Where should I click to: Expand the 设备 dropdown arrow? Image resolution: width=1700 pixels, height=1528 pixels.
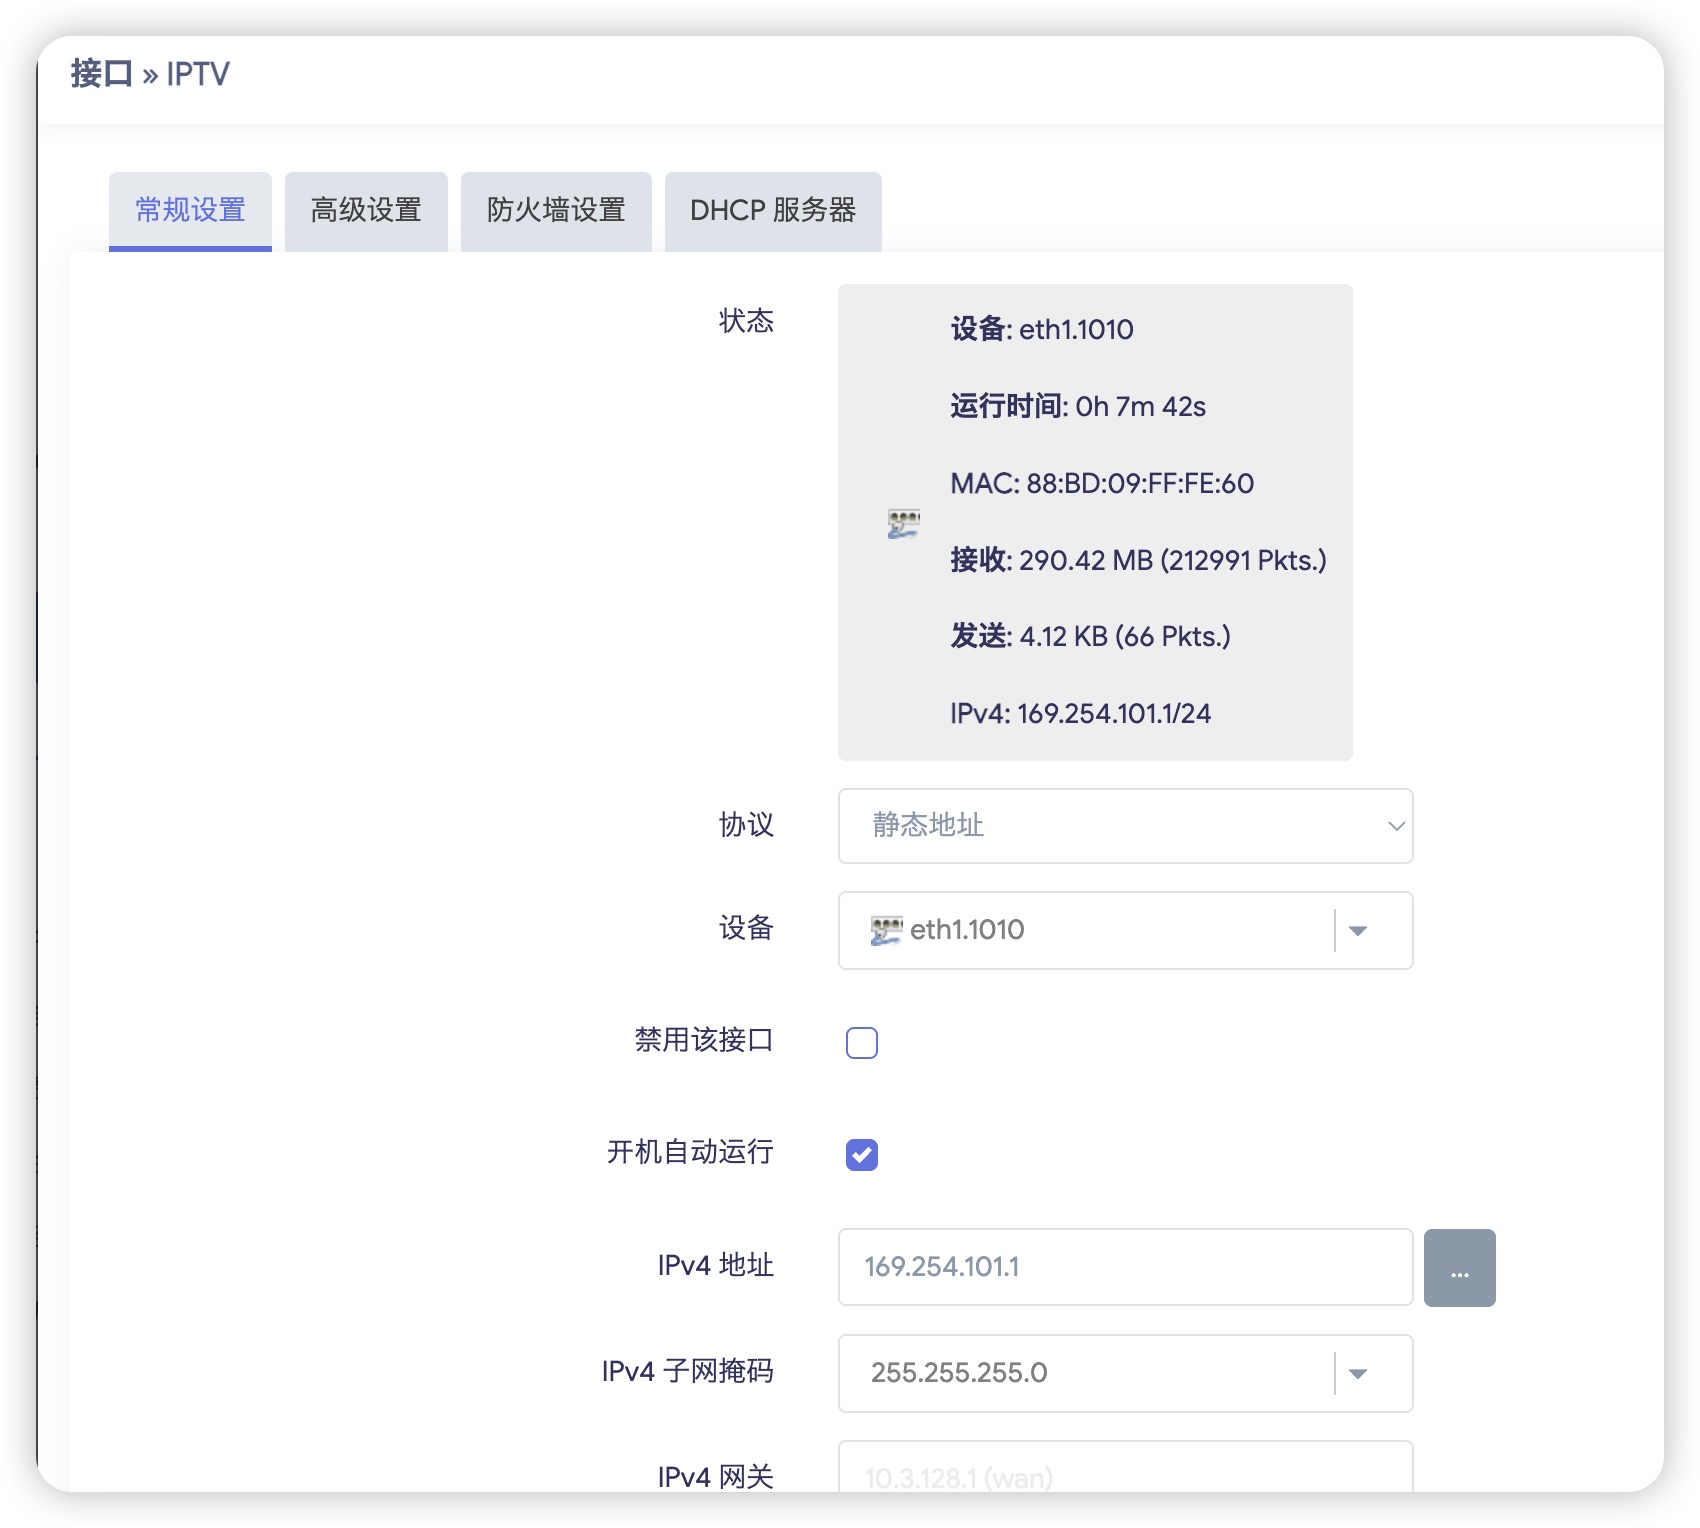(1357, 930)
